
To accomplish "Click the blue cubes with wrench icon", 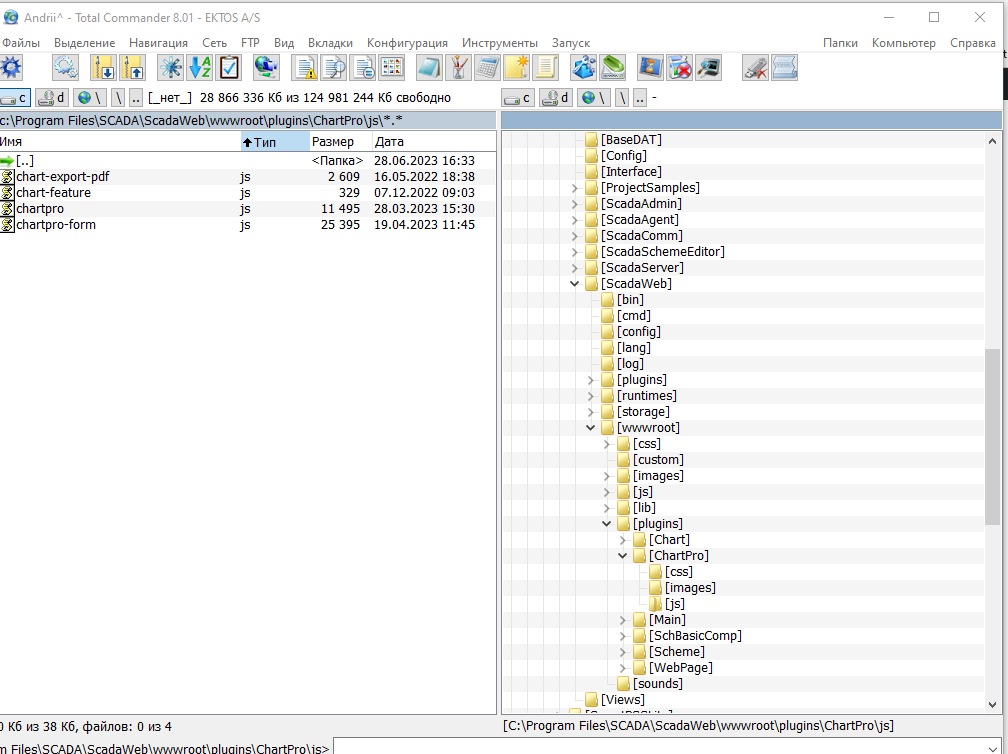I will [583, 67].
